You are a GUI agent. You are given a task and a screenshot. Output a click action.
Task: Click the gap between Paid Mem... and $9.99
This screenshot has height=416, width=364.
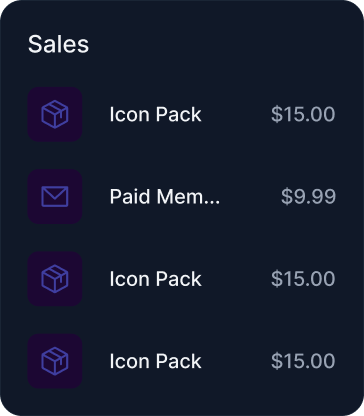250,197
